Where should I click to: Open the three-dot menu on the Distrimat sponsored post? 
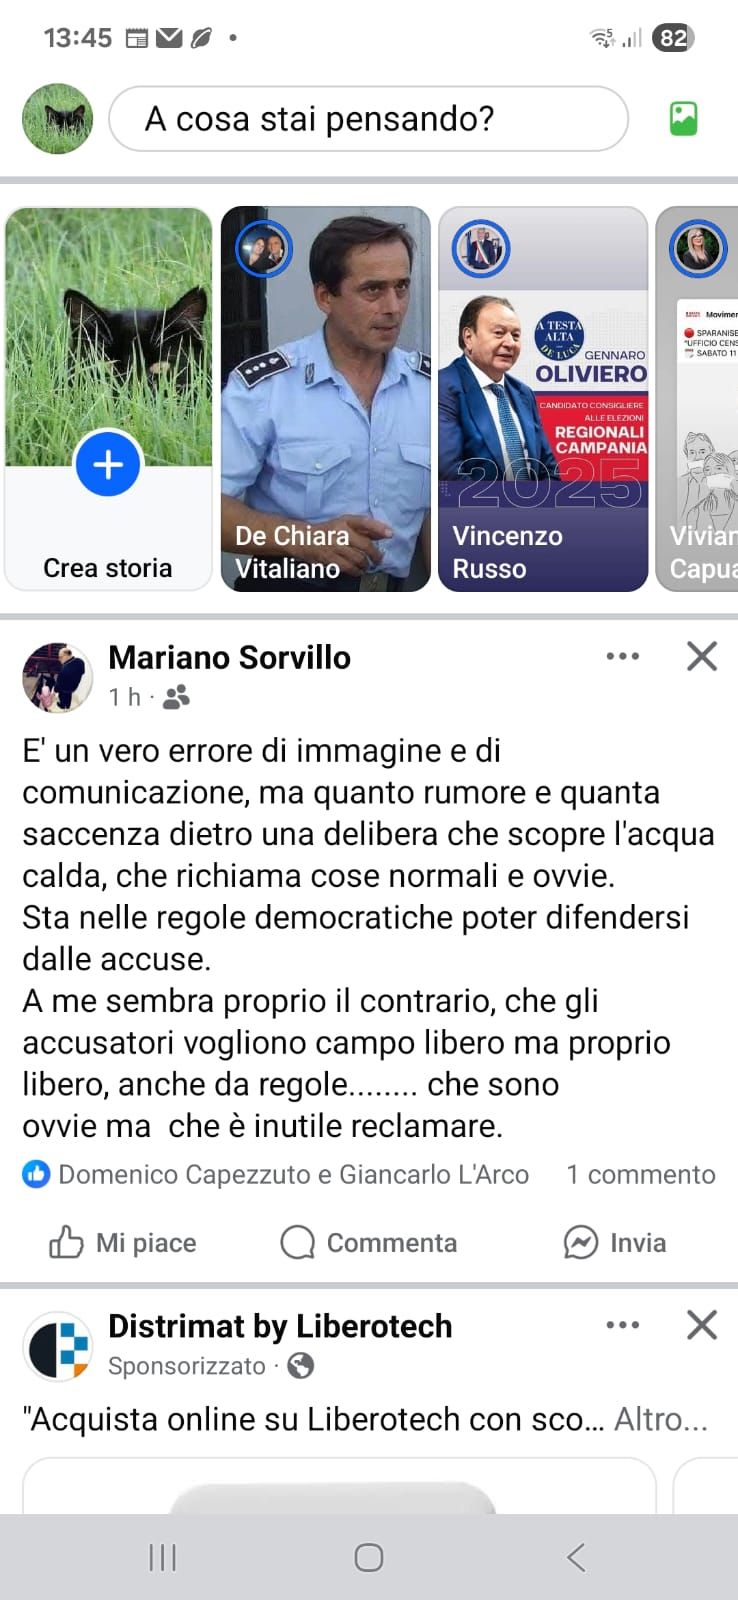[623, 1325]
